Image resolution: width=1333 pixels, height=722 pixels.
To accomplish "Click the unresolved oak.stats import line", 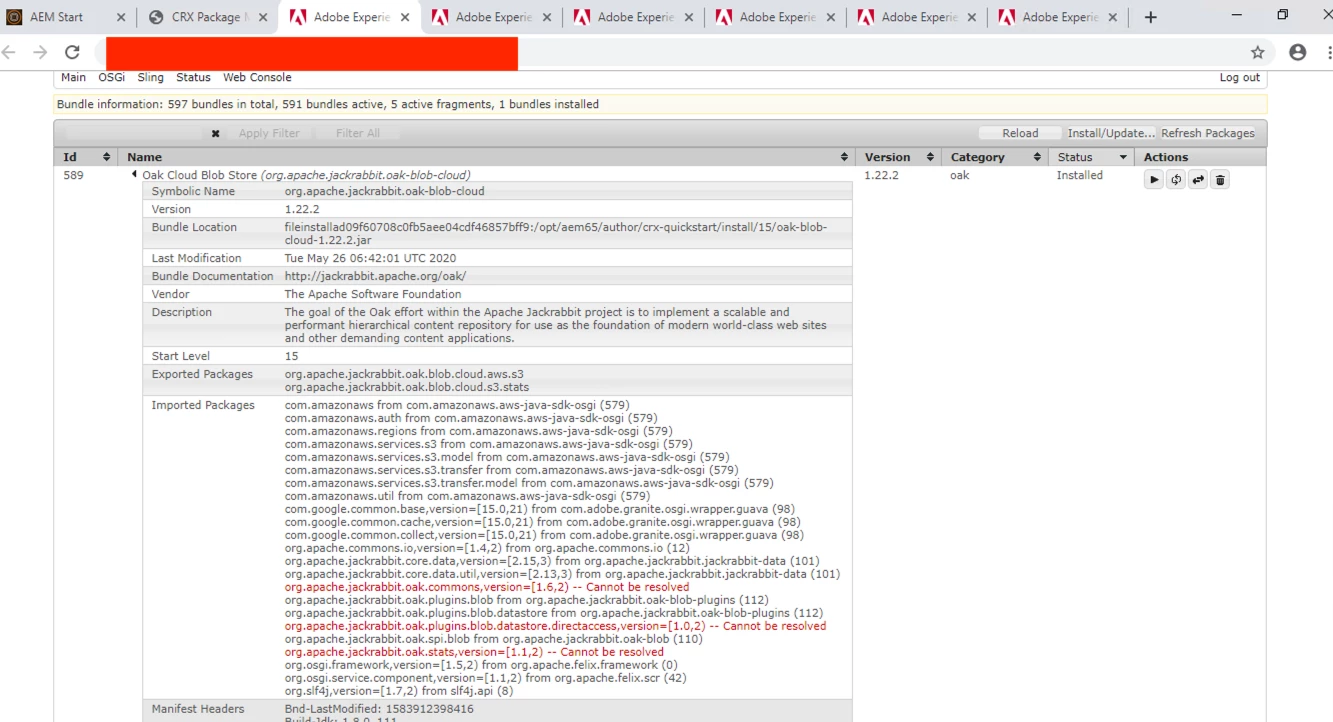I will pos(474,652).
